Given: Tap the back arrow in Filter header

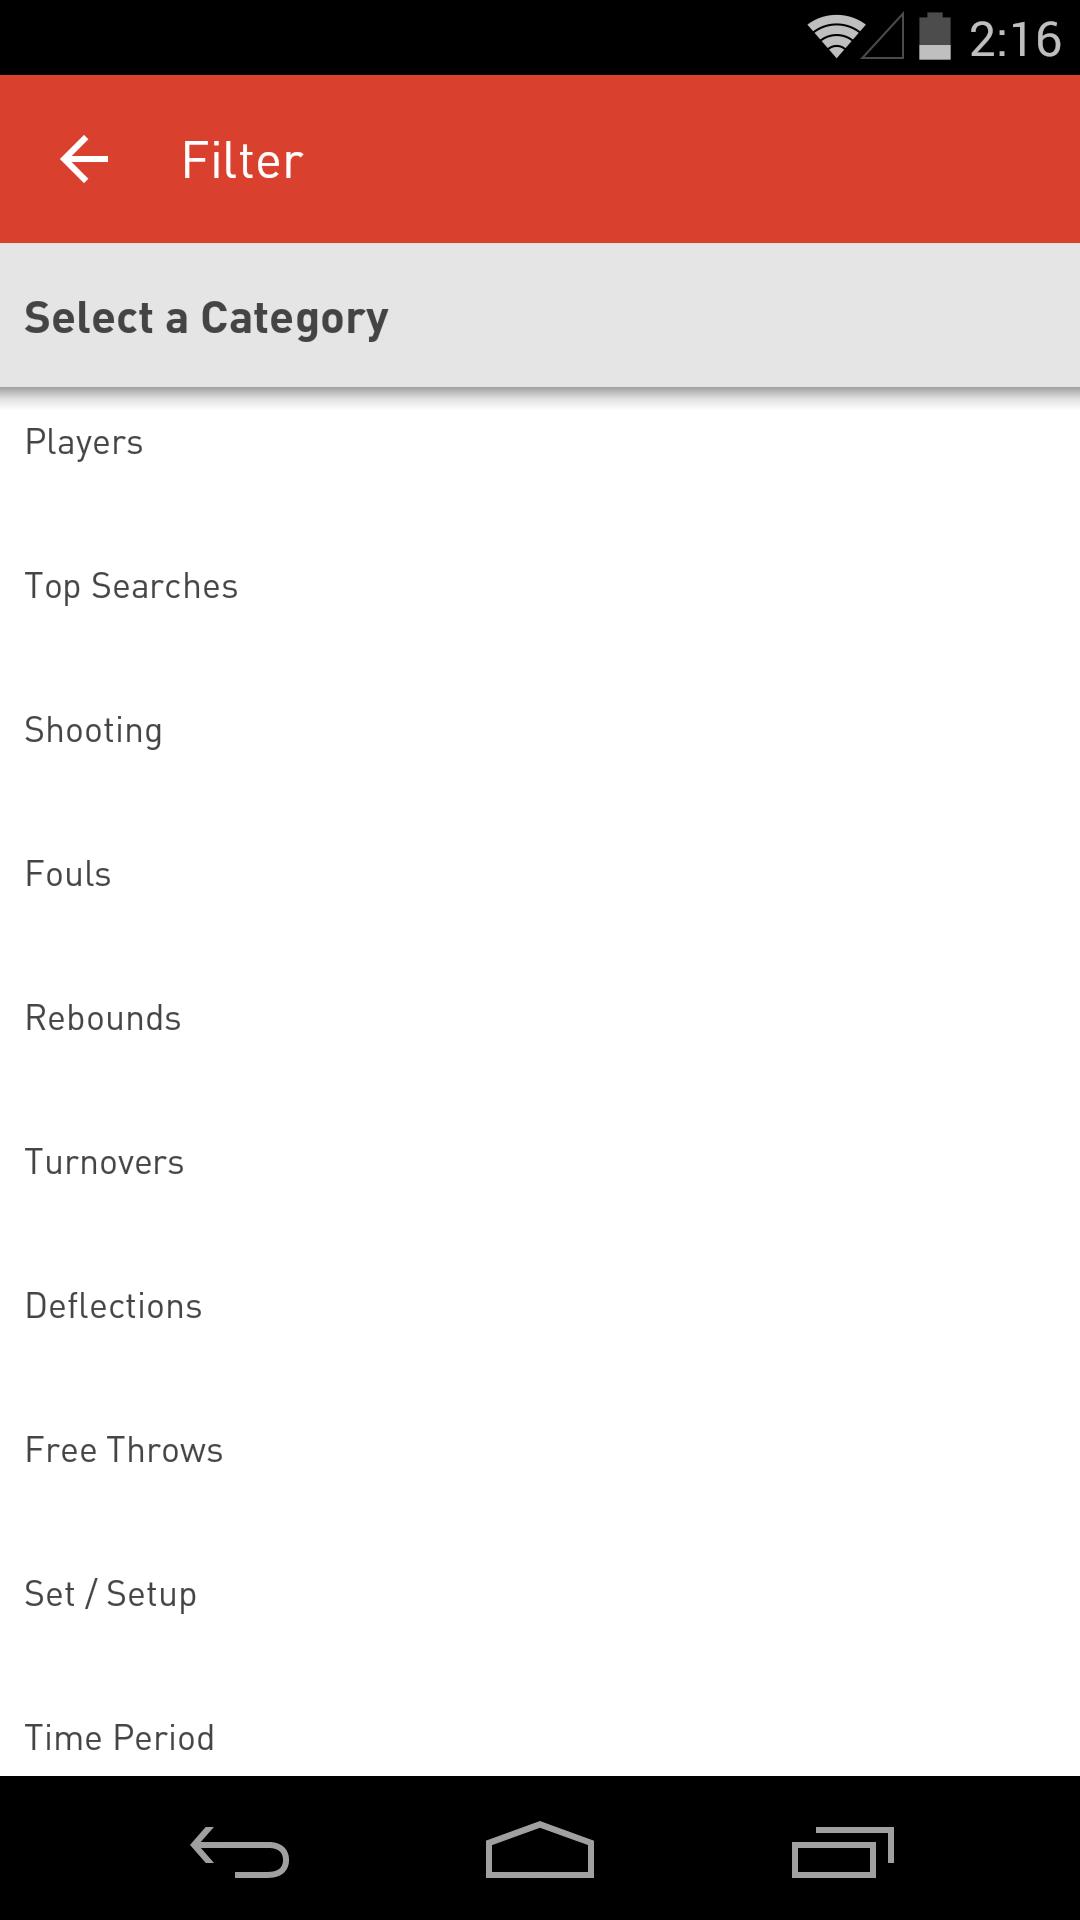Looking at the screenshot, I should click(84, 160).
